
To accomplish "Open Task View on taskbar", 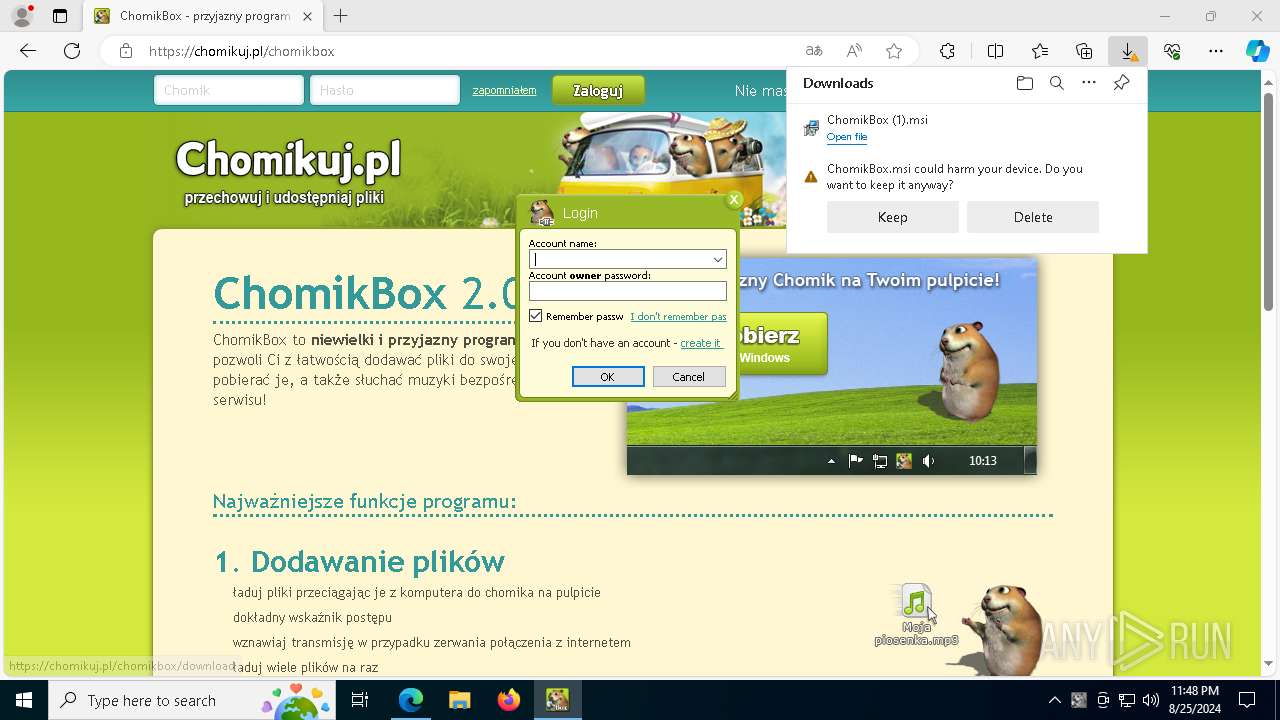I will (x=360, y=700).
